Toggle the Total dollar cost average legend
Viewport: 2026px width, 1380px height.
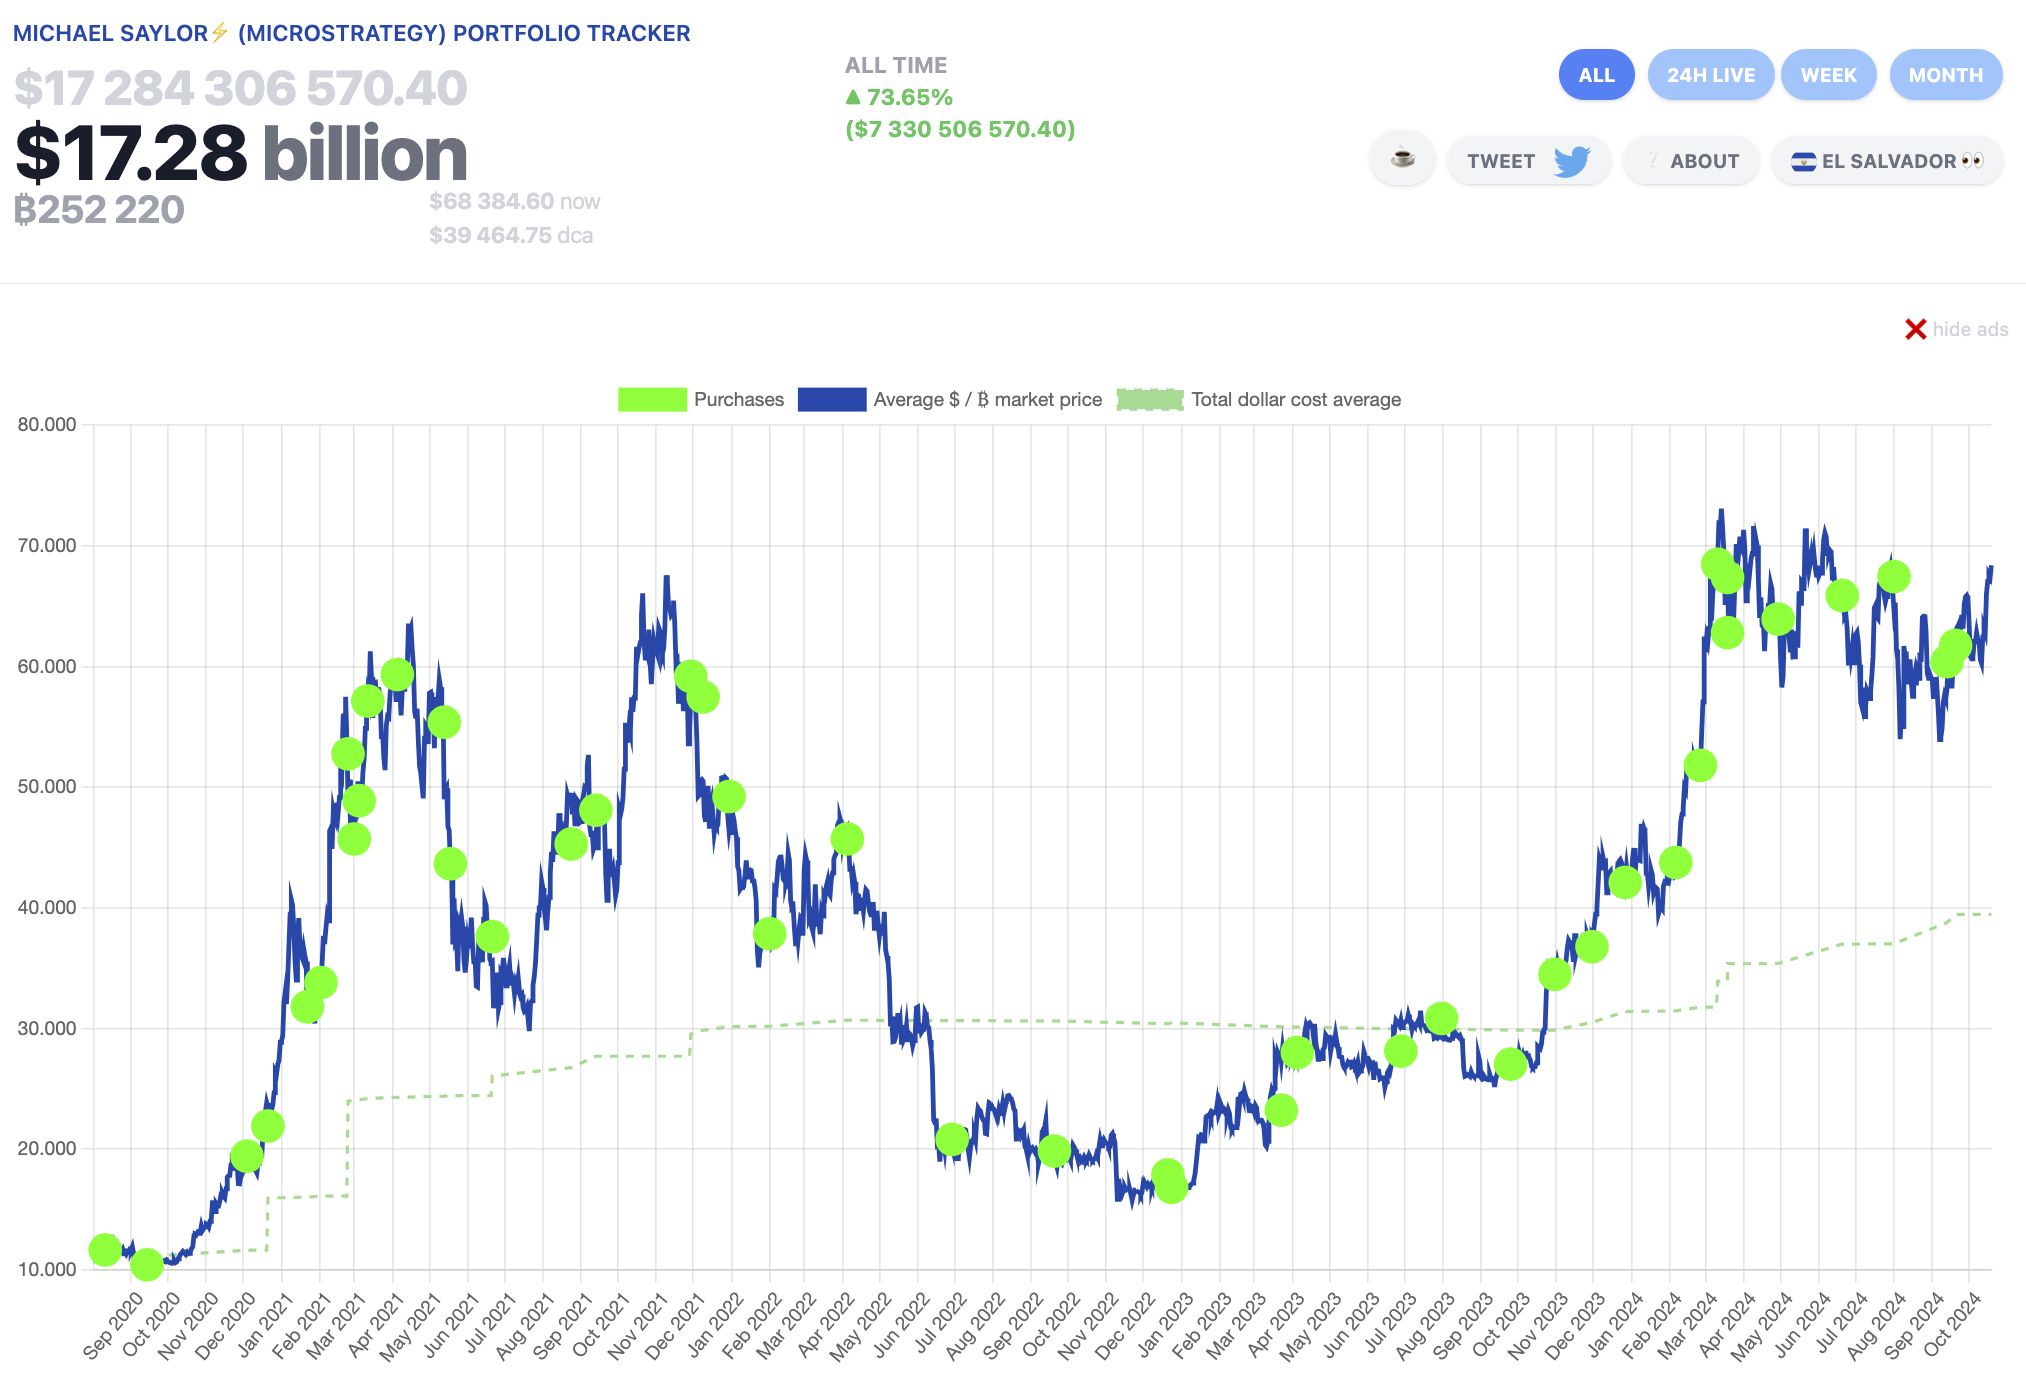pyautogui.click(x=1295, y=399)
